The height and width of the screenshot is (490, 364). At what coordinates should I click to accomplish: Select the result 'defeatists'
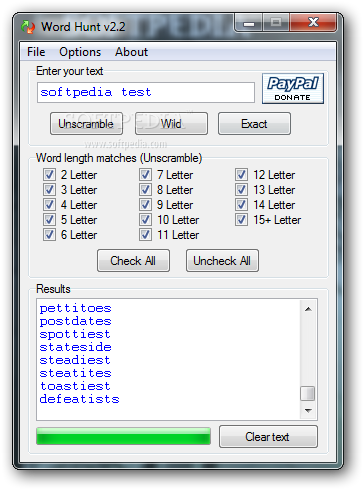[x=79, y=400]
